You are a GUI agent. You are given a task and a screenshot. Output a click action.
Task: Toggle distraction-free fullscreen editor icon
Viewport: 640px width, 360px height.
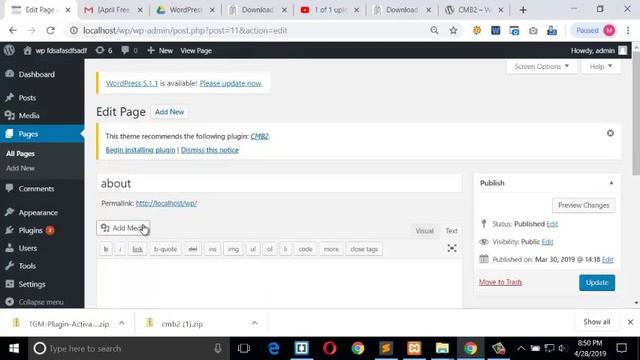[452, 248]
